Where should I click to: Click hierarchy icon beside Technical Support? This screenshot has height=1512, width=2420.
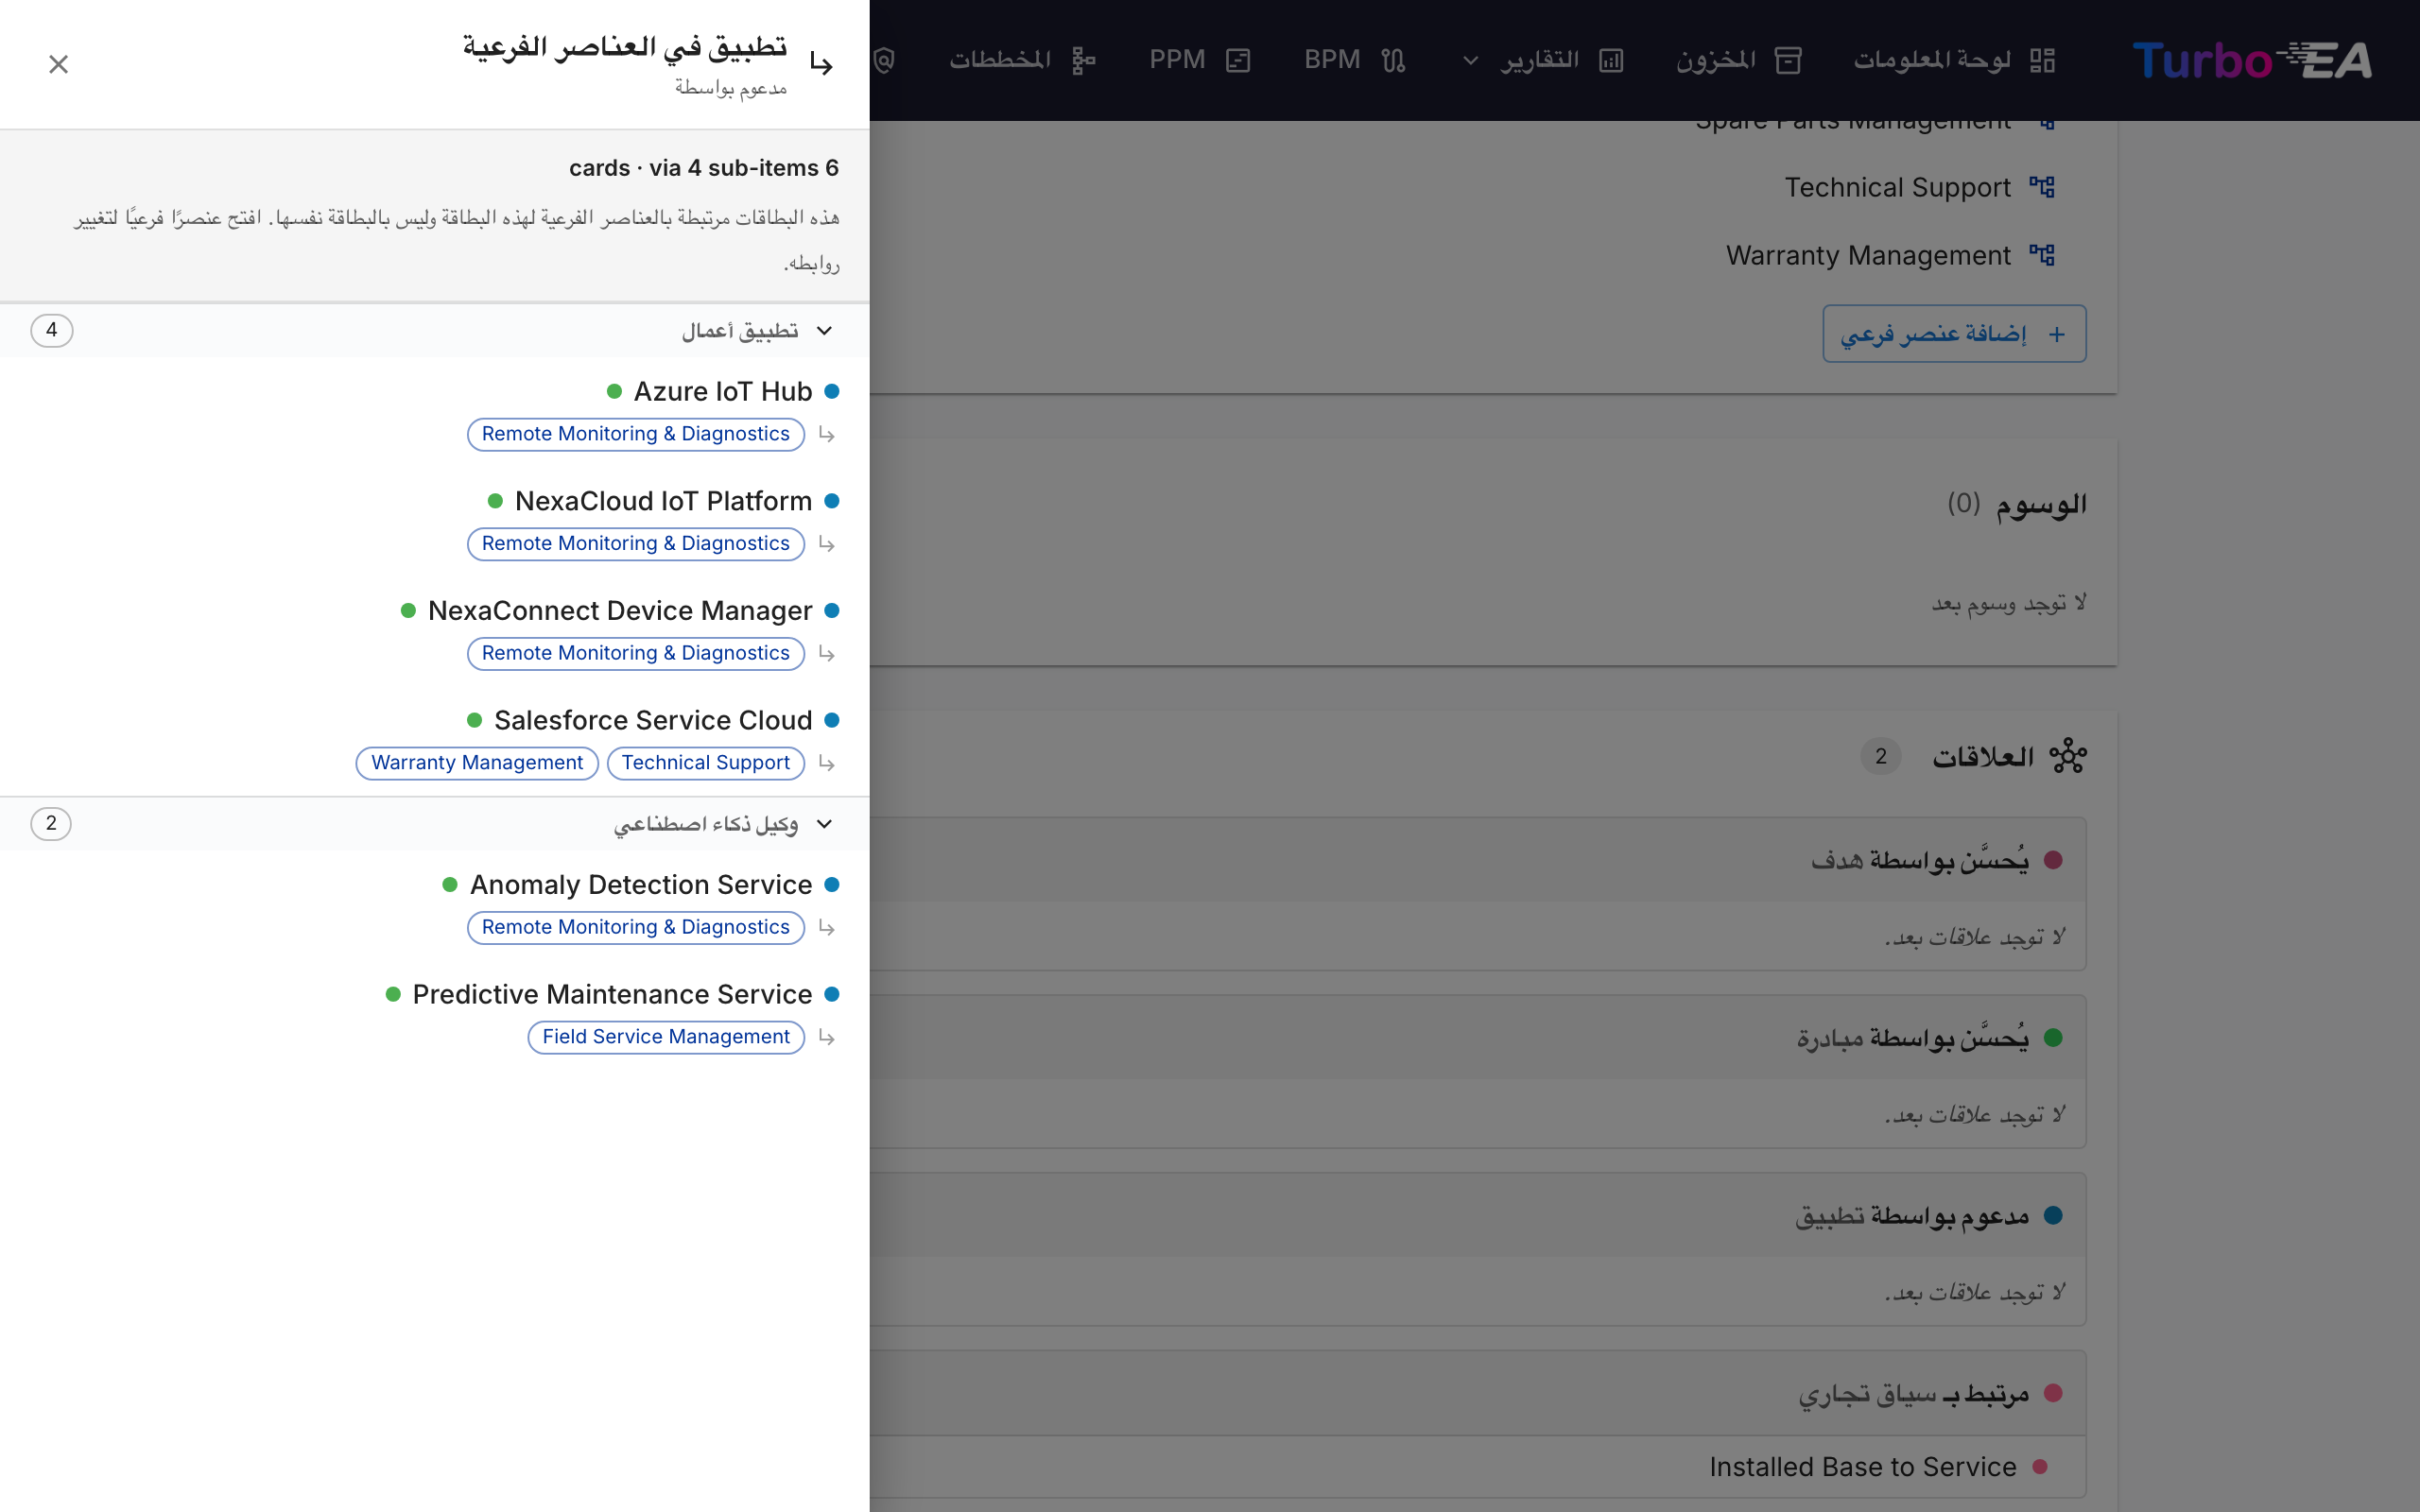[2041, 187]
